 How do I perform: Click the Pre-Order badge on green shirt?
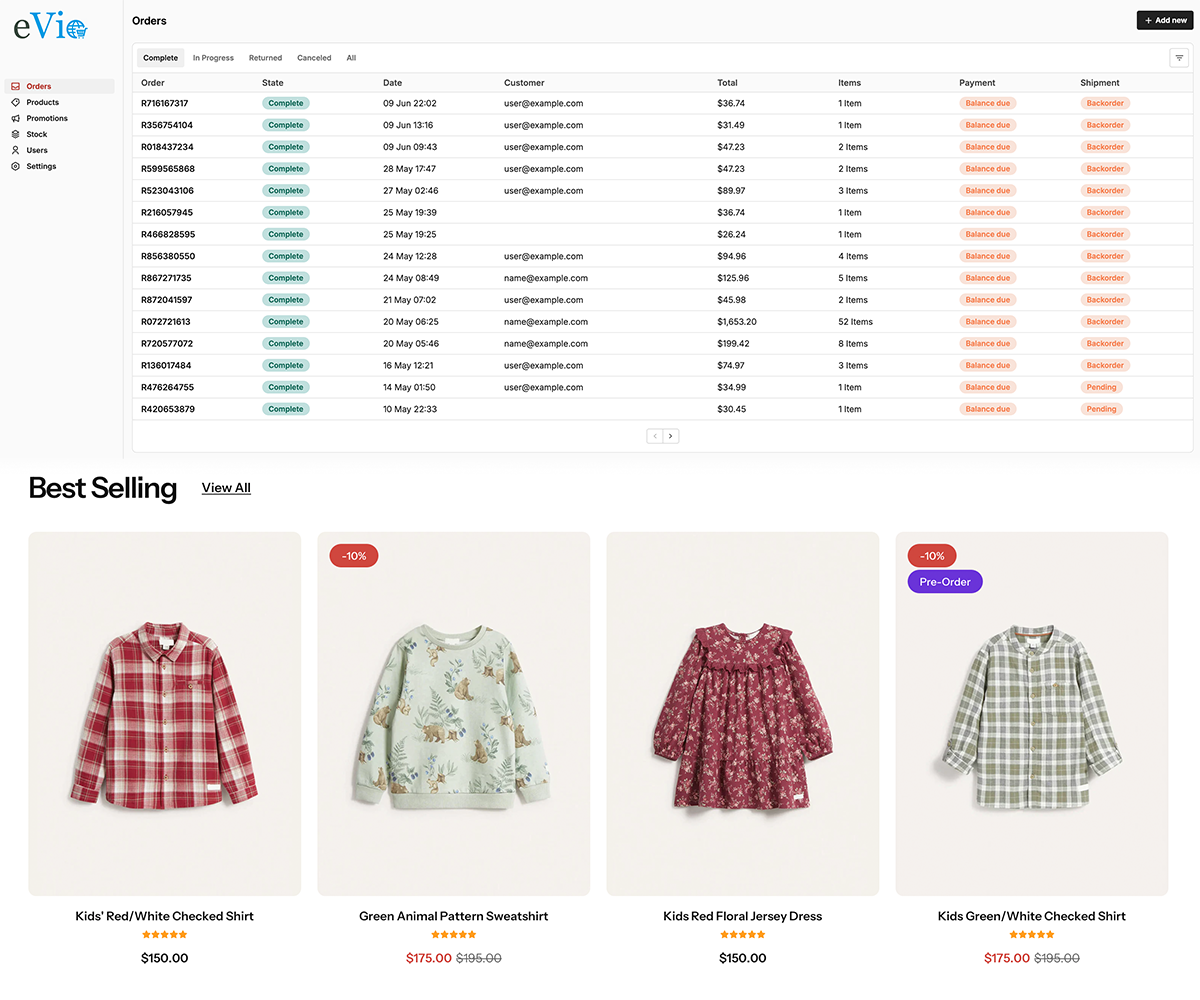(945, 582)
